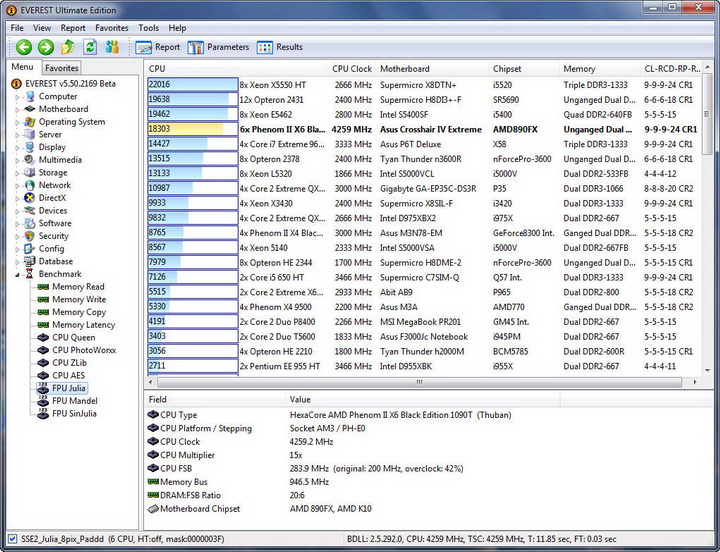Select the Software icon in tree

click(30, 223)
